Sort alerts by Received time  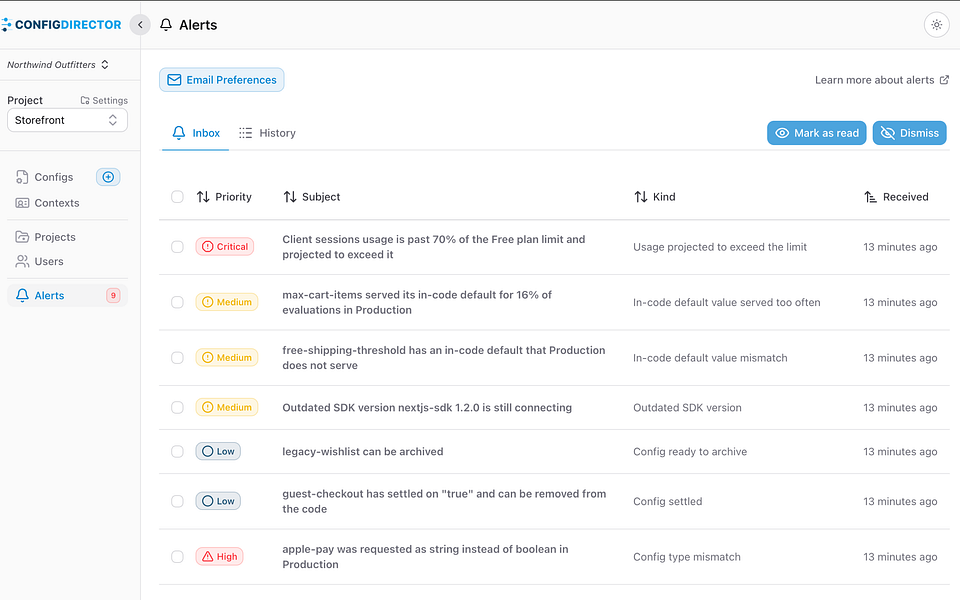pyautogui.click(x=896, y=197)
